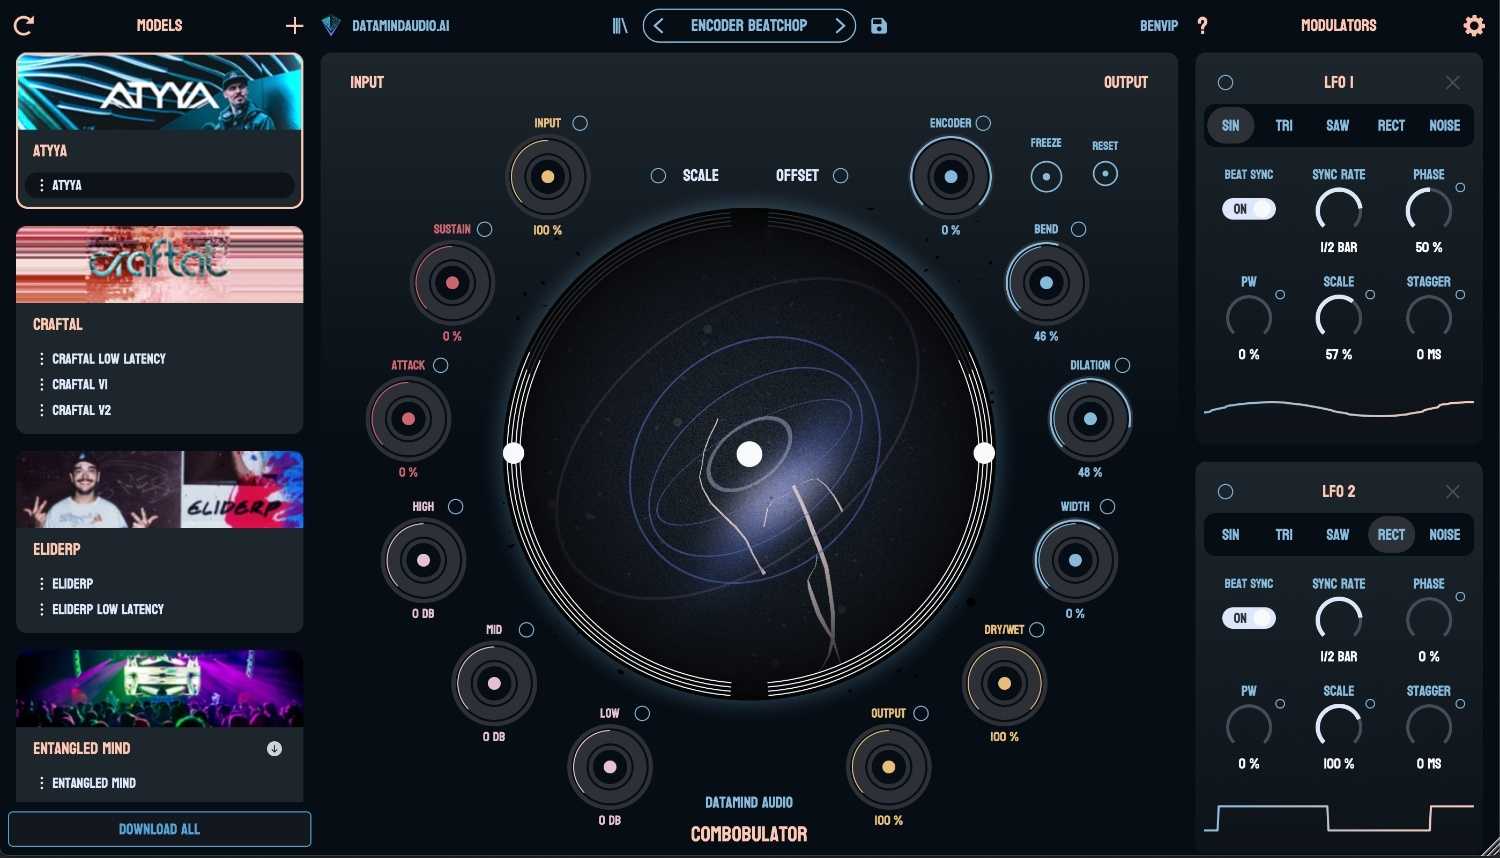1500x858 pixels.
Task: Go to the previous preset with the left chevron
Action: click(658, 26)
